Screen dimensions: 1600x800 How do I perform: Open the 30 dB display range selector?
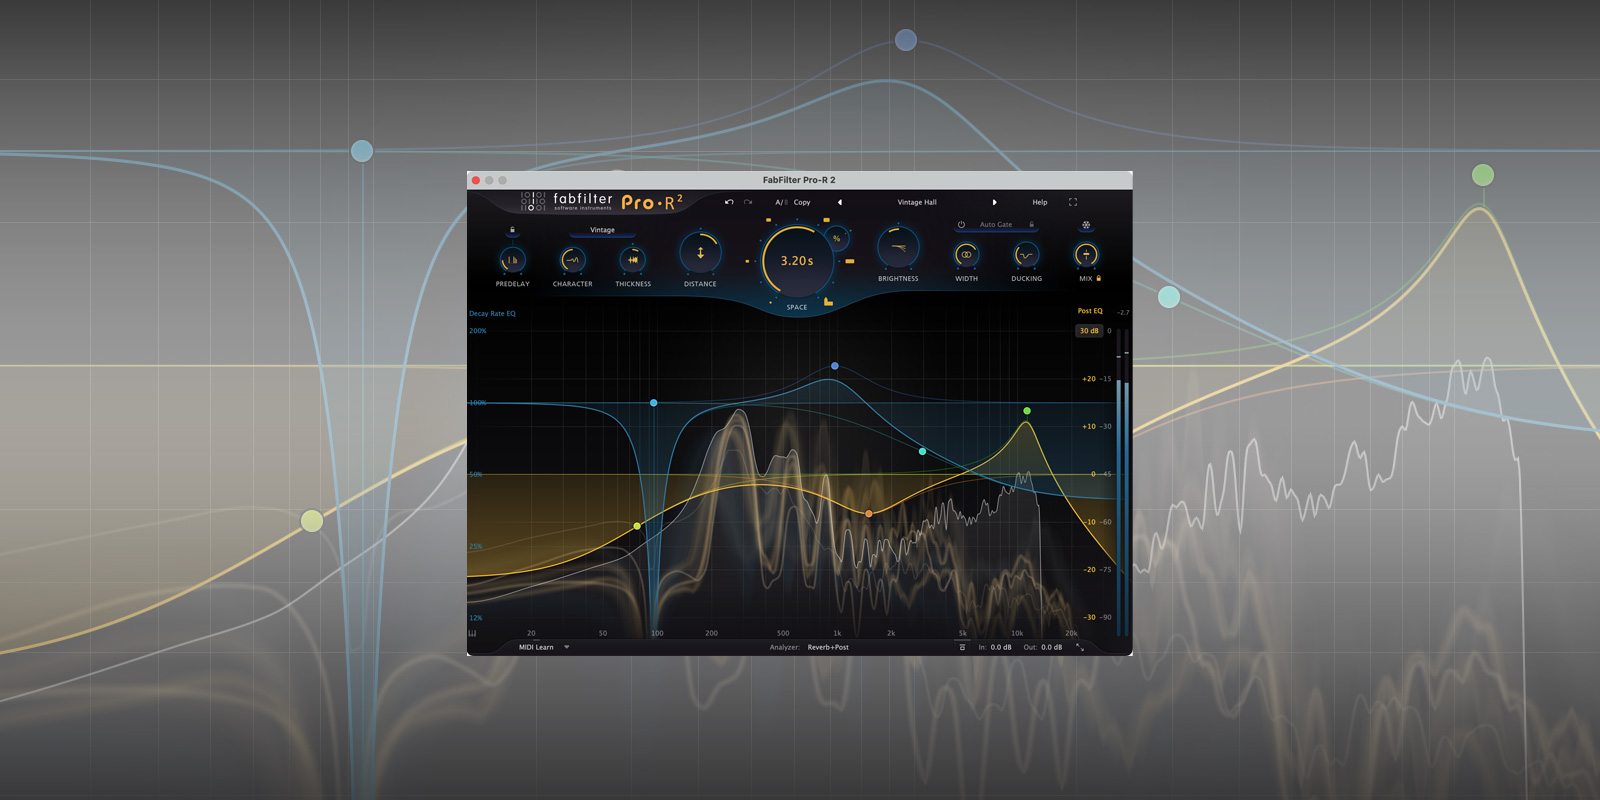pos(1089,331)
